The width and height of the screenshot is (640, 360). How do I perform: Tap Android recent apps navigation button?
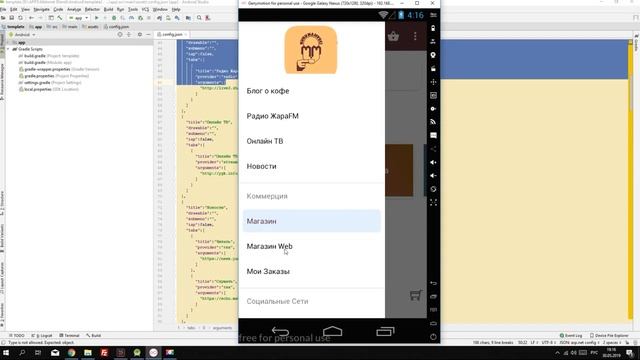(385, 331)
